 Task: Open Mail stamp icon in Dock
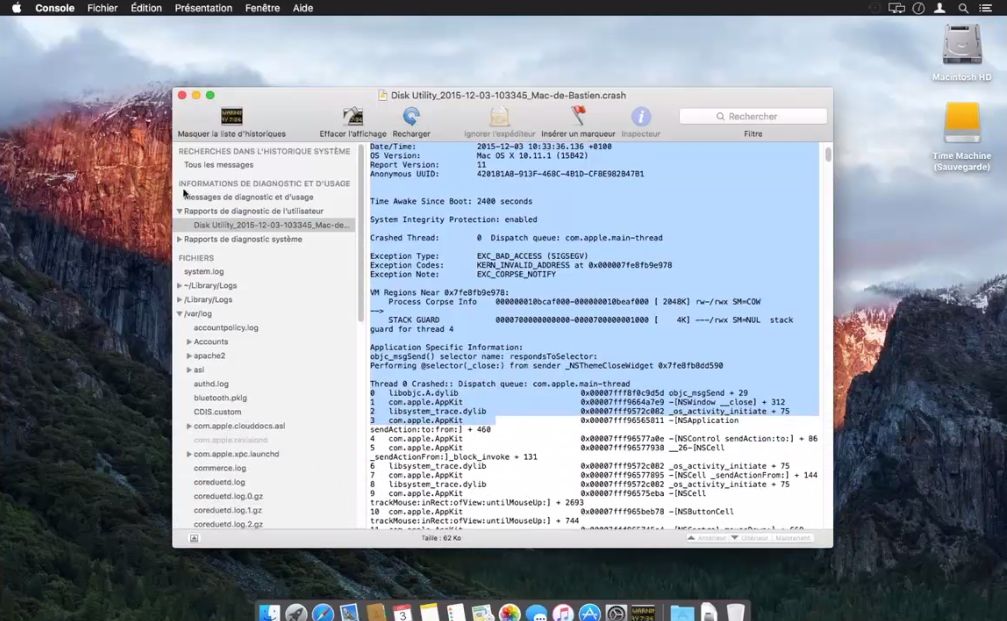(x=349, y=613)
